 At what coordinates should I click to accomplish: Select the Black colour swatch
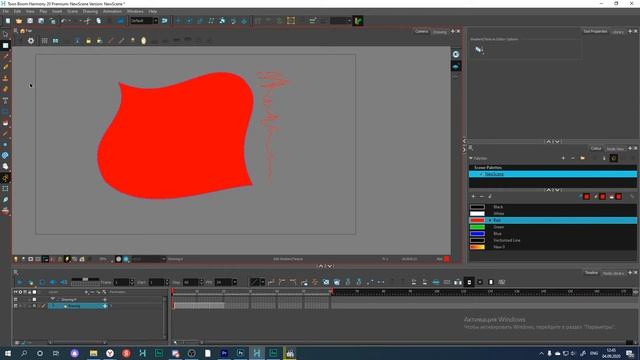[477, 207]
